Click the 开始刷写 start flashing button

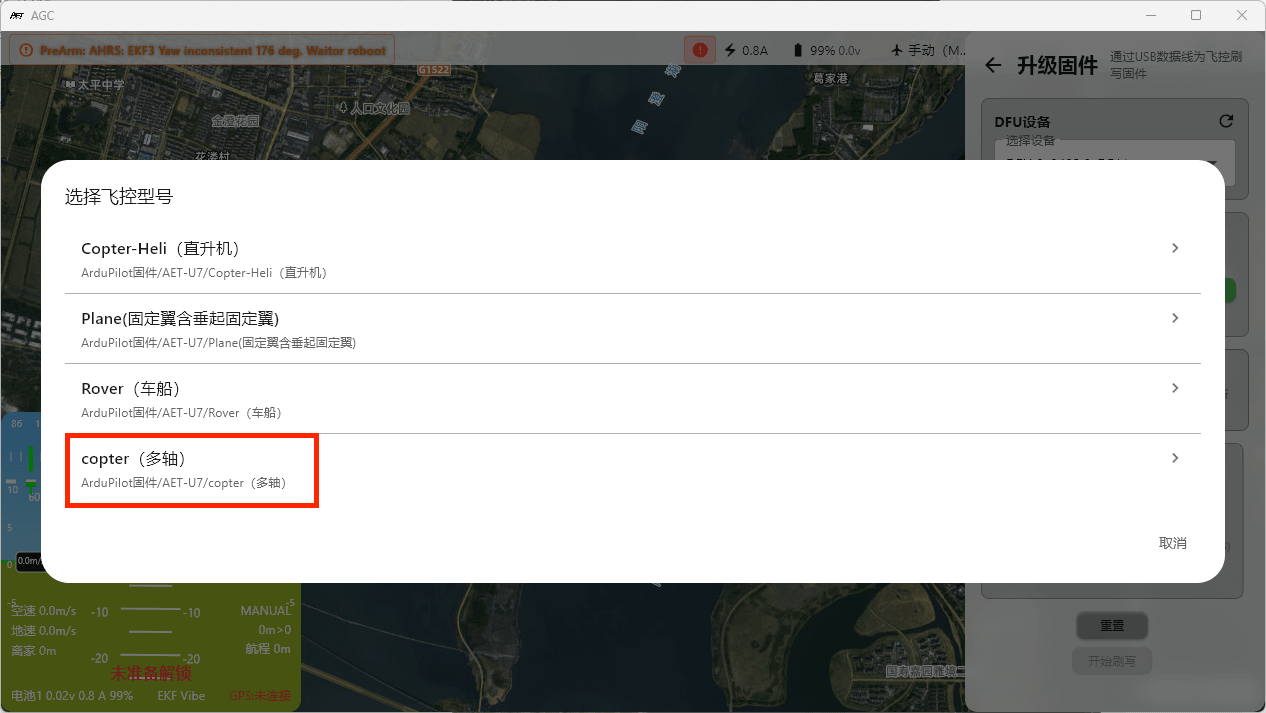point(1111,661)
